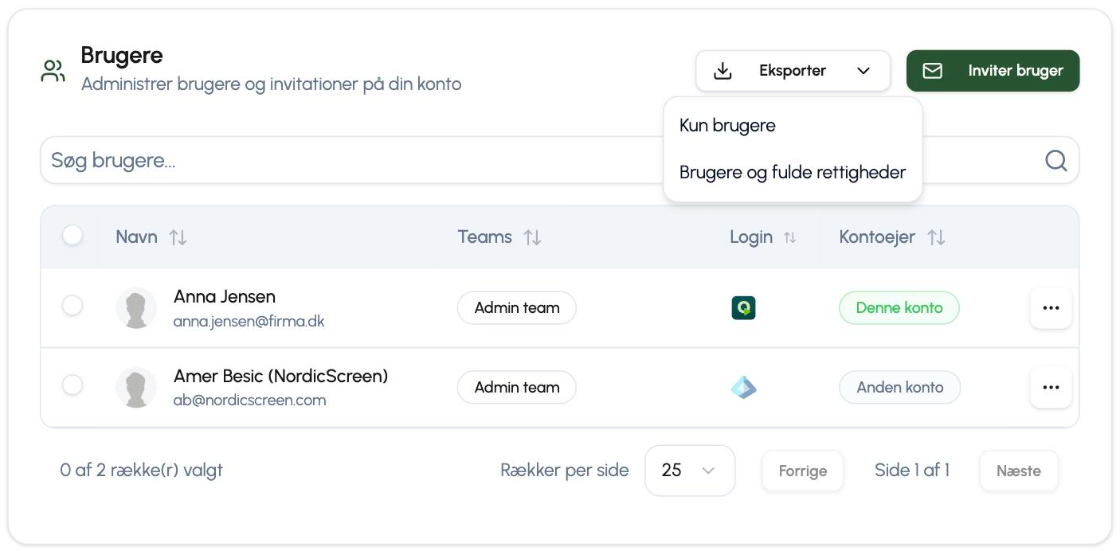This screenshot has width=1120, height=551.
Task: Click the Anden konto badge
Action: (x=900, y=387)
